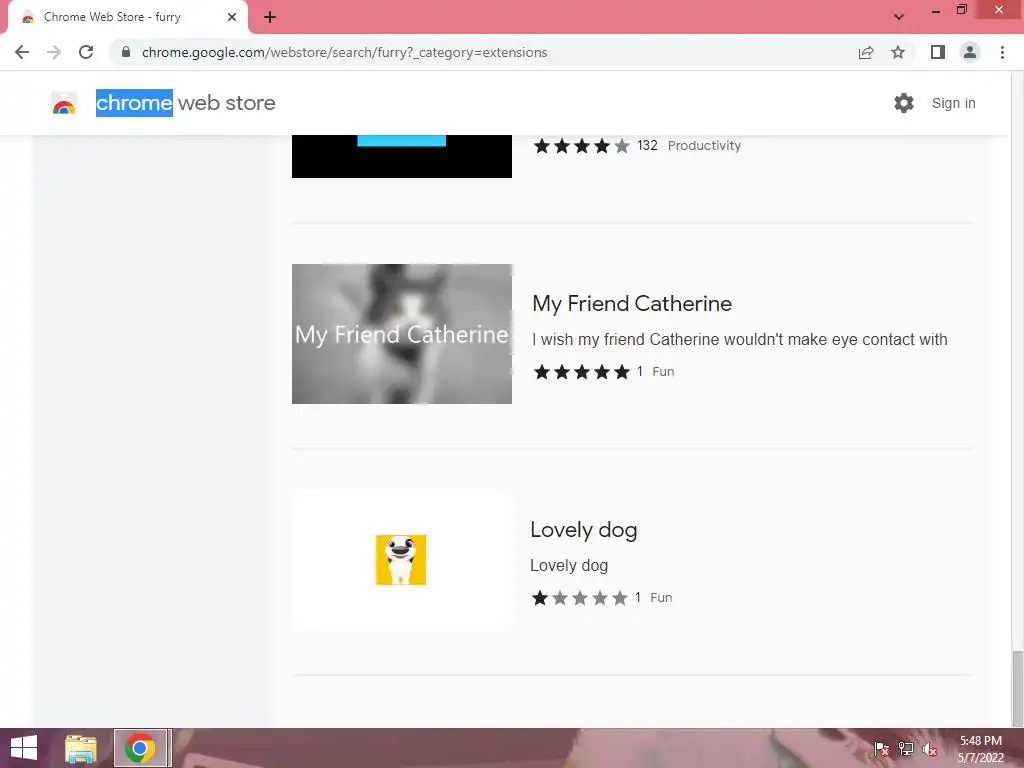Open the side panel icon
Screen dimensions: 1024x768
[x=938, y=52]
